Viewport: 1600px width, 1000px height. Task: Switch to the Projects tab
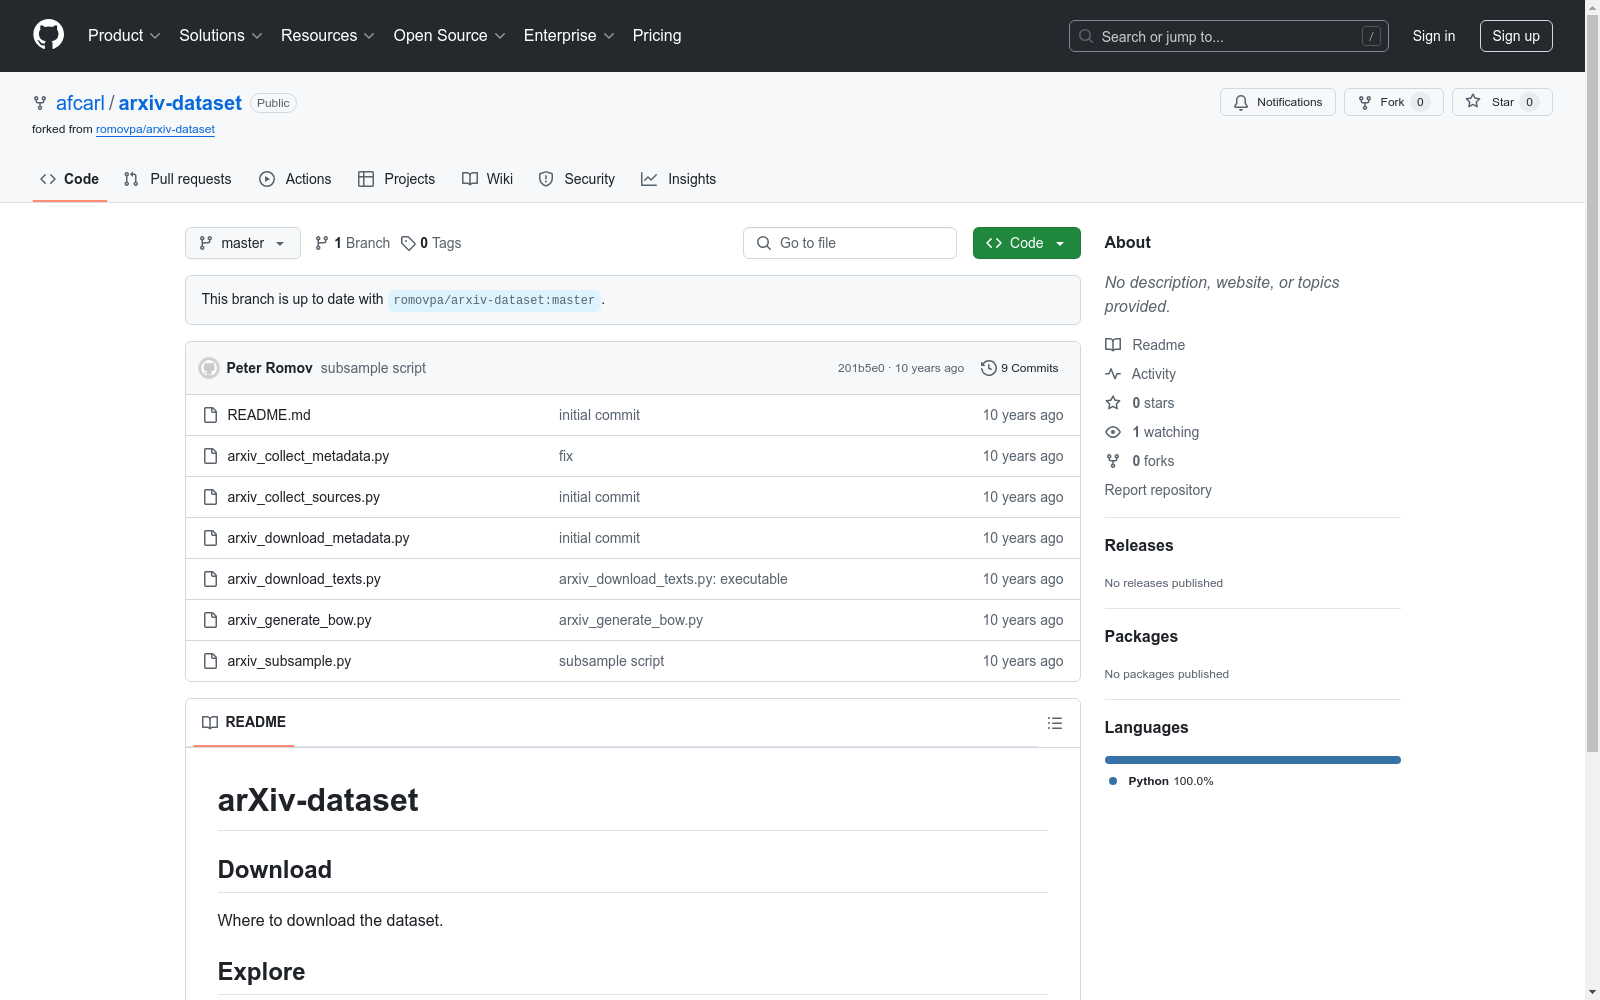coord(397,179)
